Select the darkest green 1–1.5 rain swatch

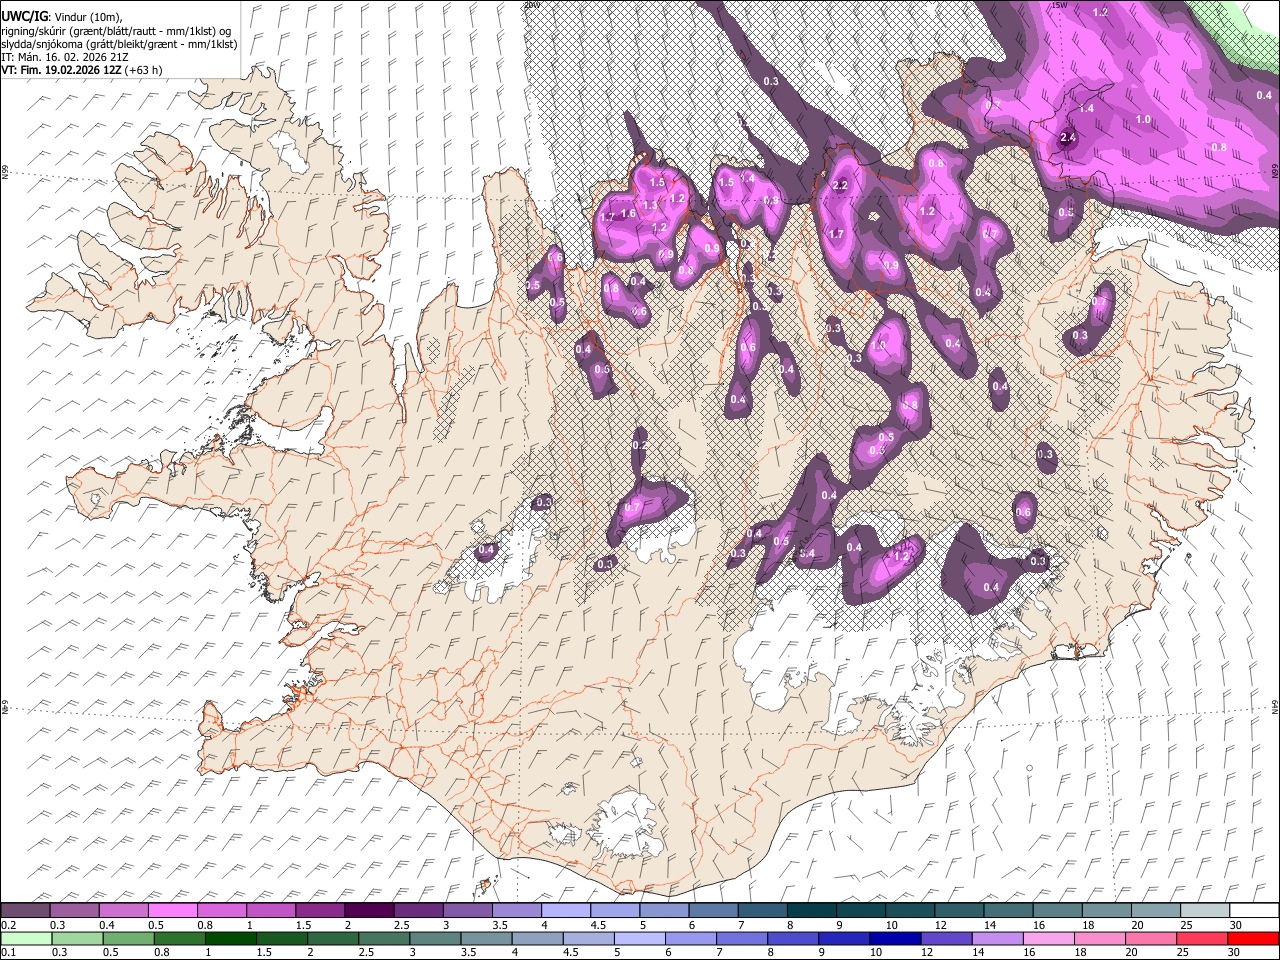(x=231, y=938)
